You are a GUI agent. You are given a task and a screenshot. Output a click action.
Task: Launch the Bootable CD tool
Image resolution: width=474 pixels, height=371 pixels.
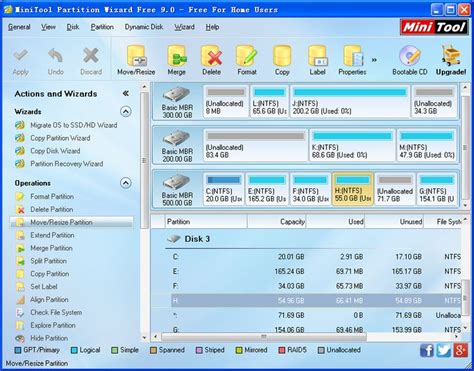tap(409, 56)
